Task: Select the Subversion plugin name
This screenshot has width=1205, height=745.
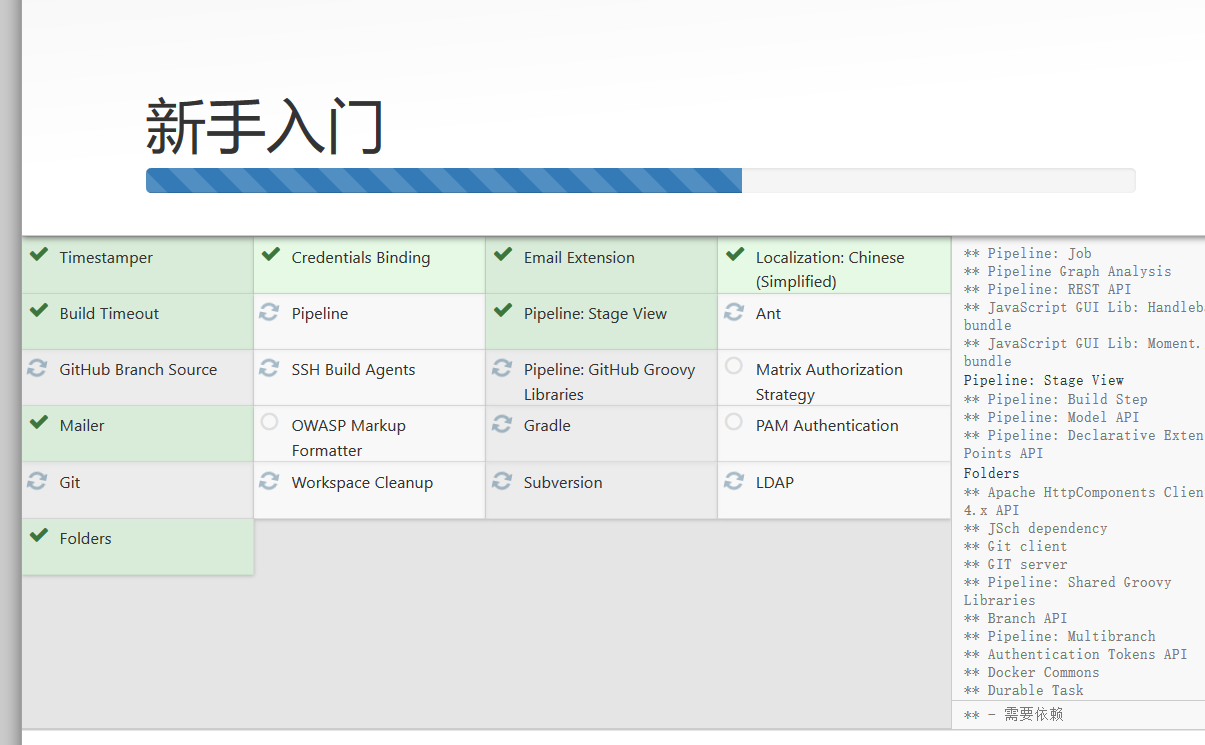Action: click(x=563, y=483)
